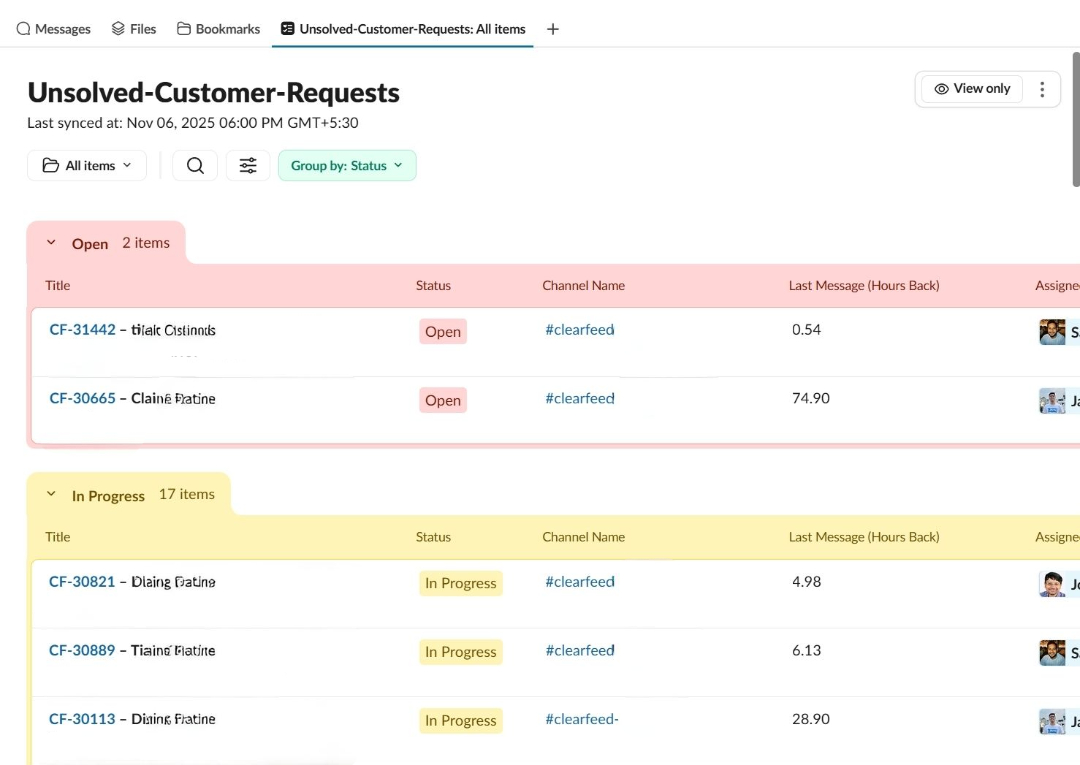
Task: Open the search within list items
Action: (x=194, y=165)
